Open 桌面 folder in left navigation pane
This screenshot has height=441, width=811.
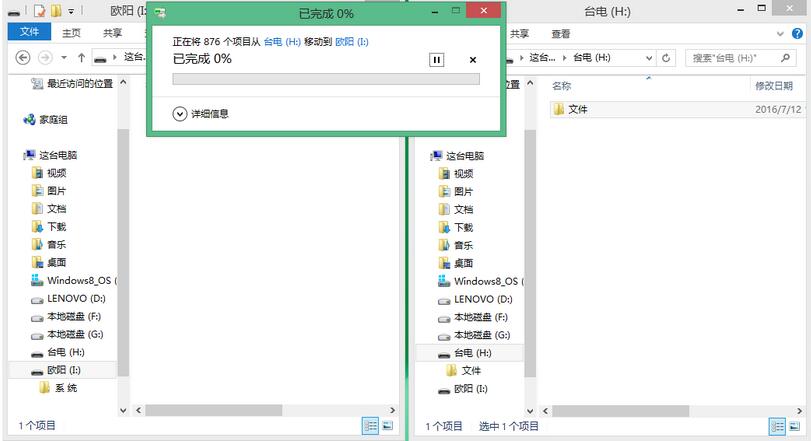point(49,262)
